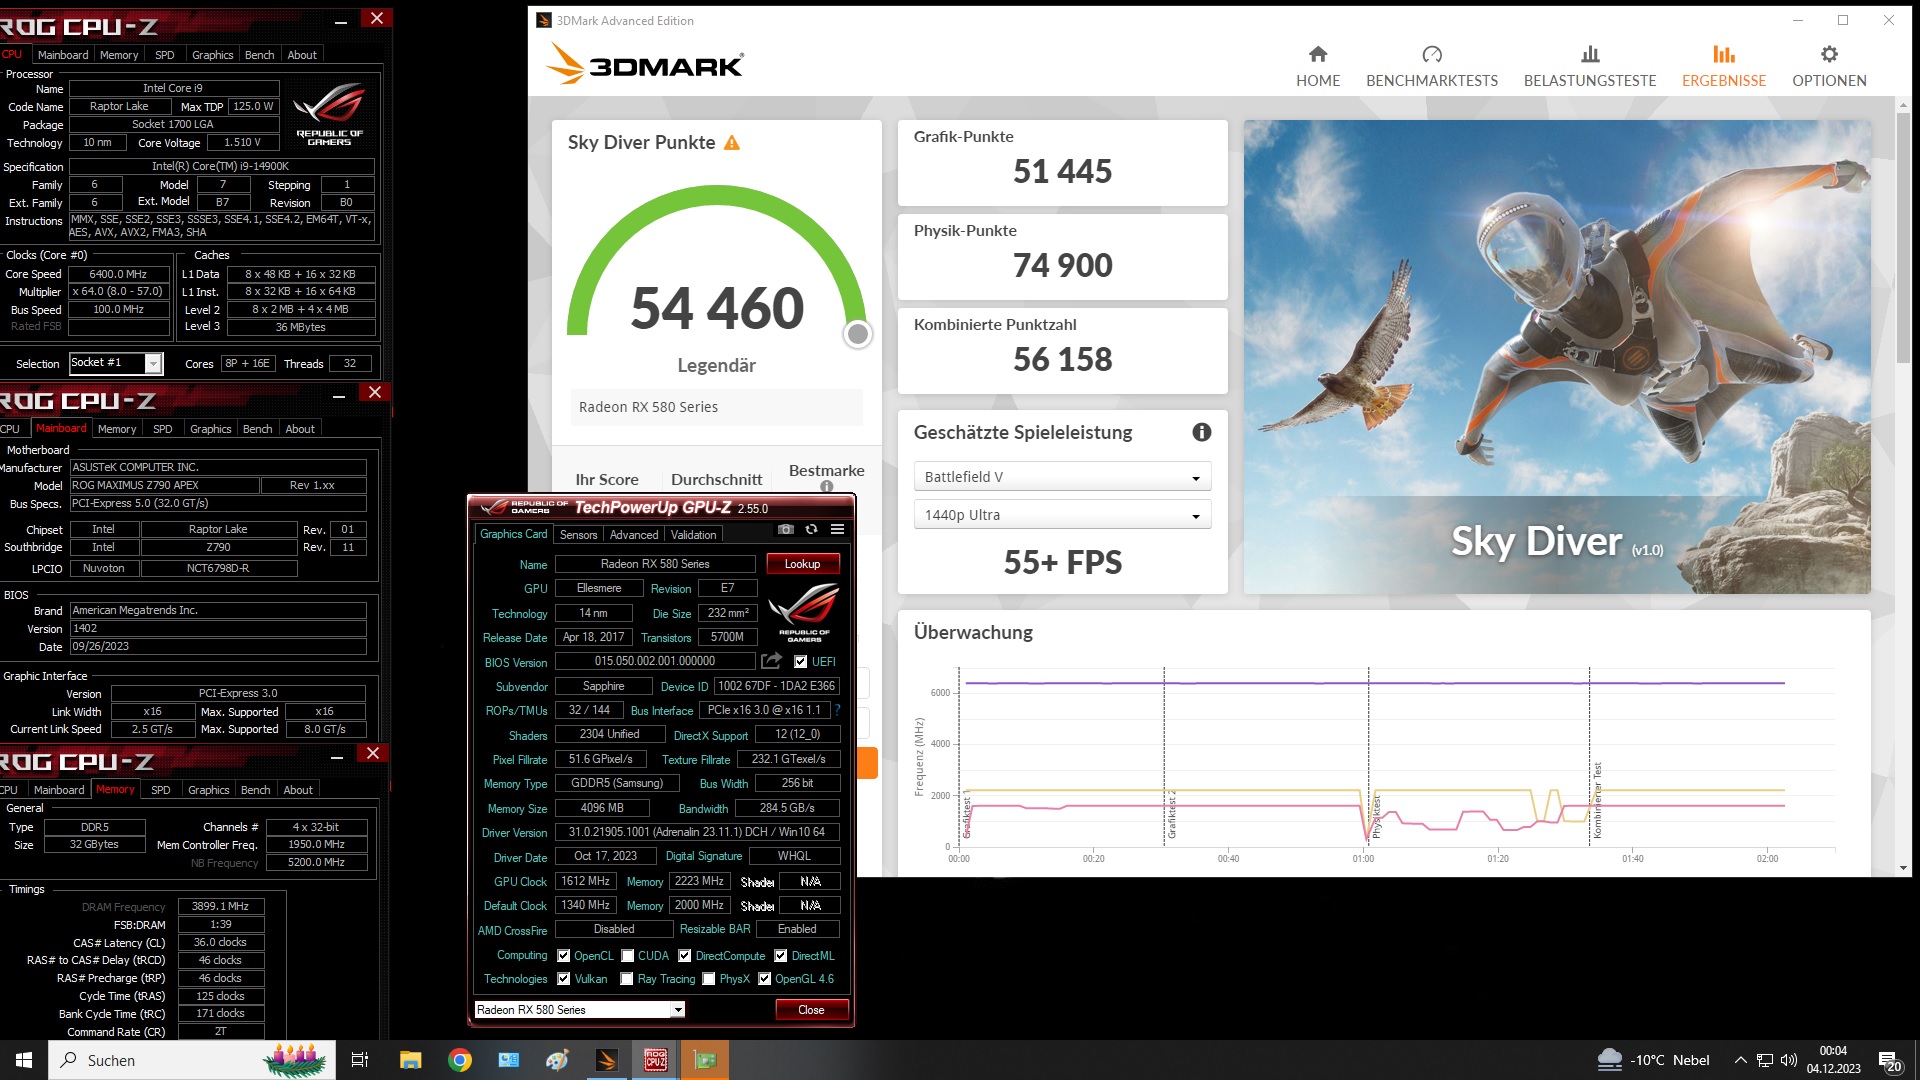Click the volume speaker tray icon
Viewport: 1920px width, 1080px height.
[1789, 1060]
